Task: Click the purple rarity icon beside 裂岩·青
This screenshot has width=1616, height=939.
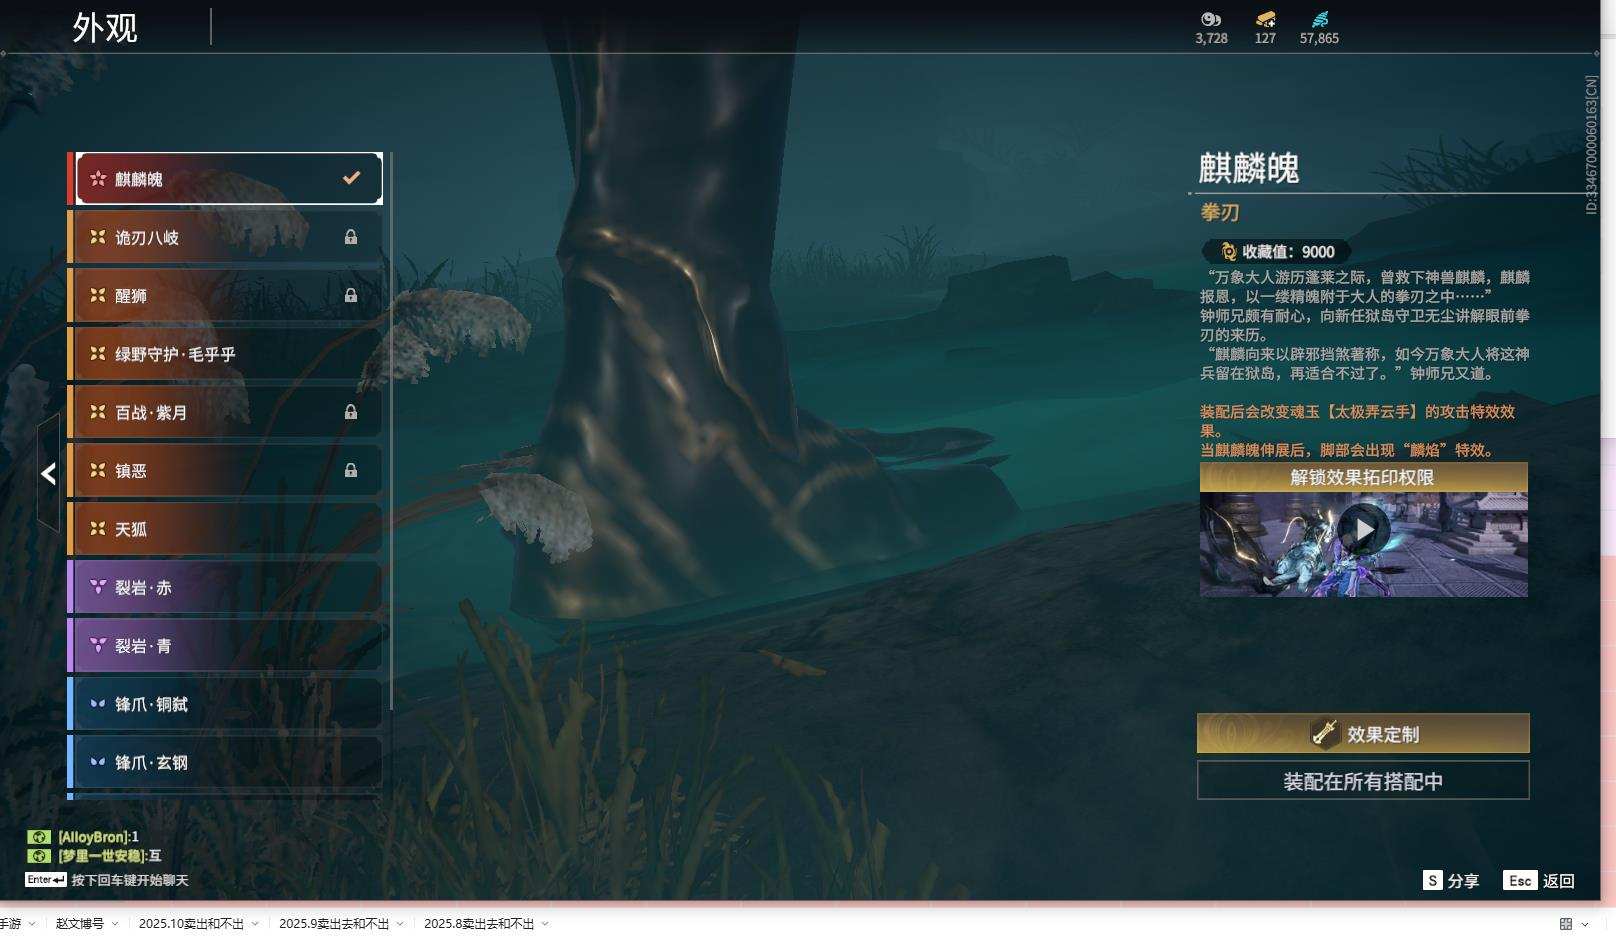Action: (x=98, y=646)
